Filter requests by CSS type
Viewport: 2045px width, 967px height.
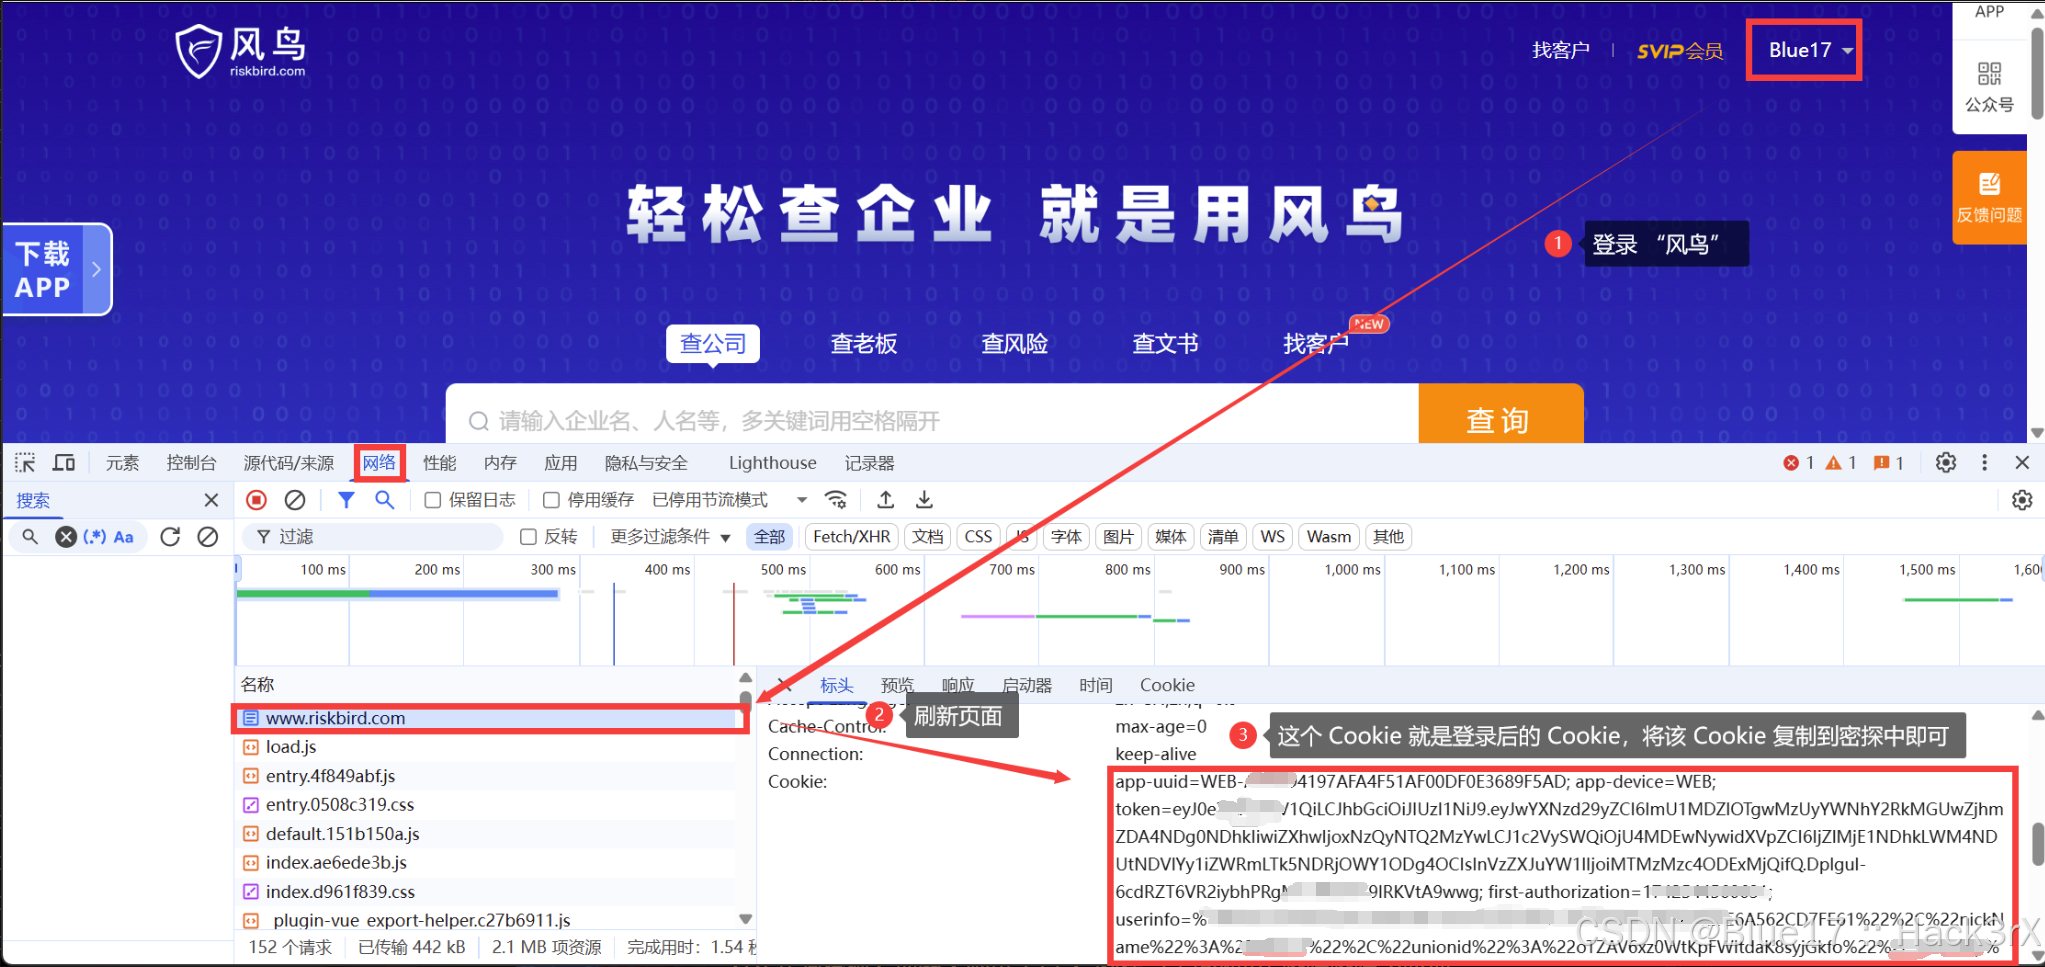click(978, 537)
